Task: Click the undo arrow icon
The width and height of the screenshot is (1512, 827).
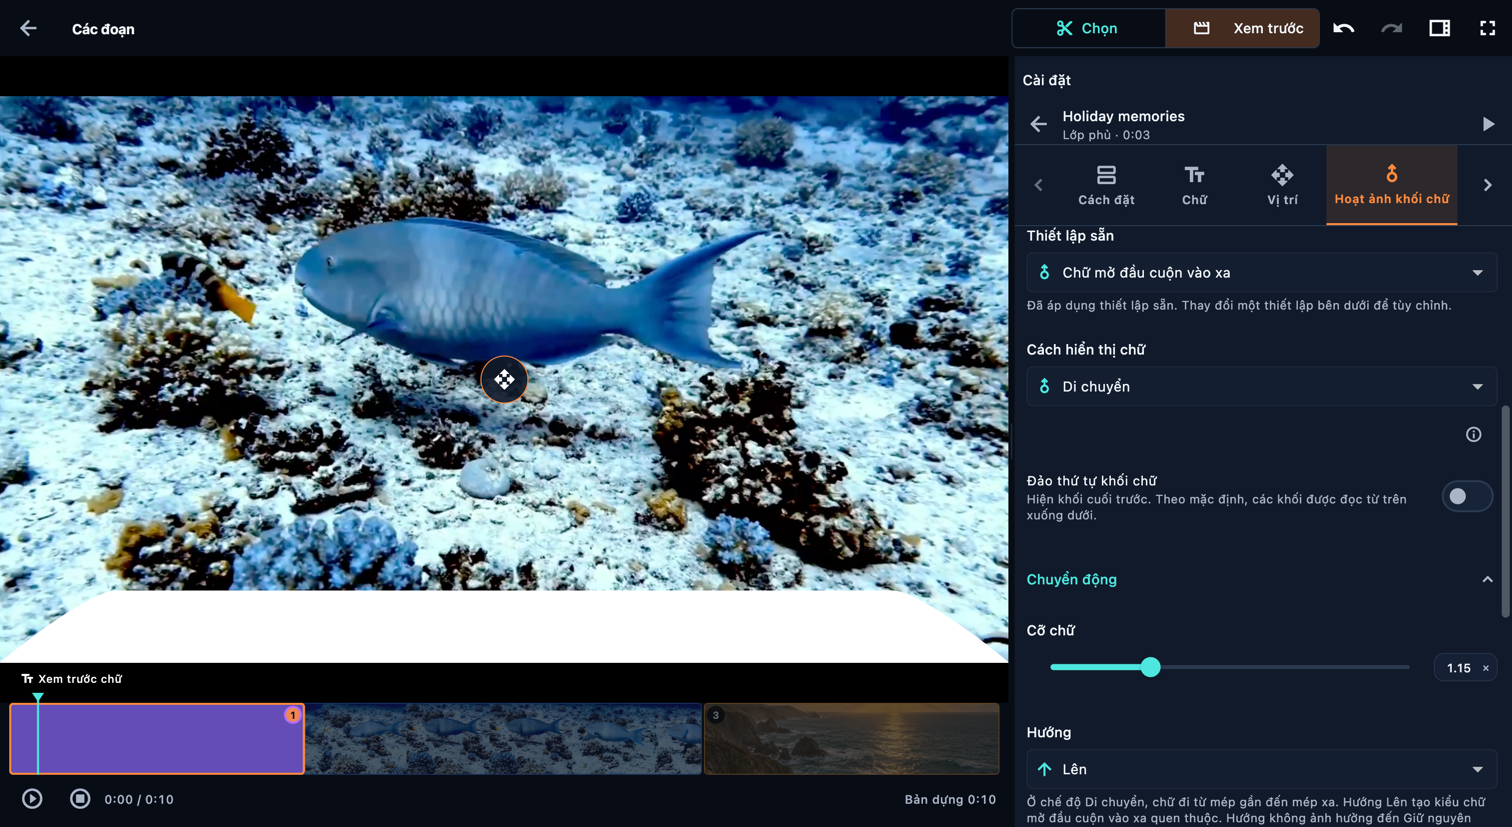Action: click(x=1343, y=28)
